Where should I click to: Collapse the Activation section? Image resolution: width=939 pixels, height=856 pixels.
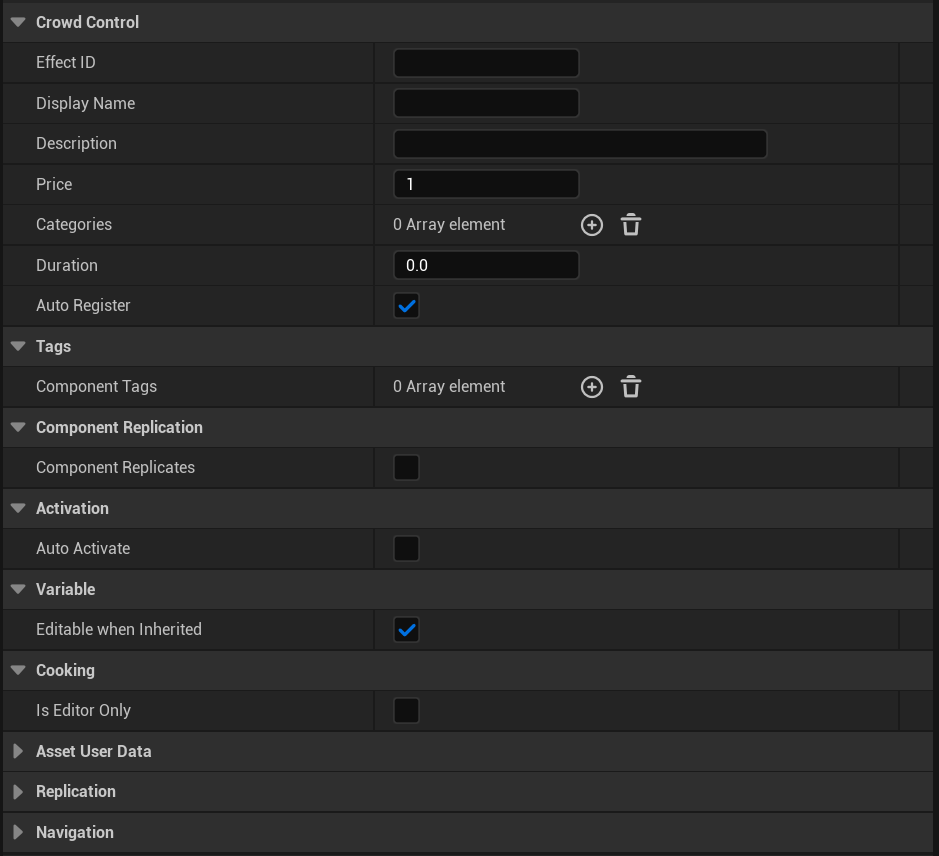point(18,508)
